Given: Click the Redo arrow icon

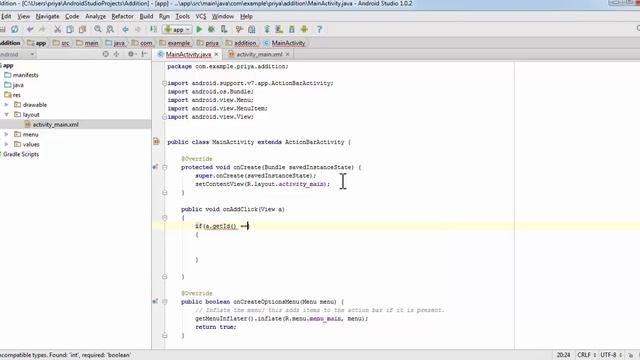Looking at the screenshot, I should pyautogui.click(x=42, y=29).
